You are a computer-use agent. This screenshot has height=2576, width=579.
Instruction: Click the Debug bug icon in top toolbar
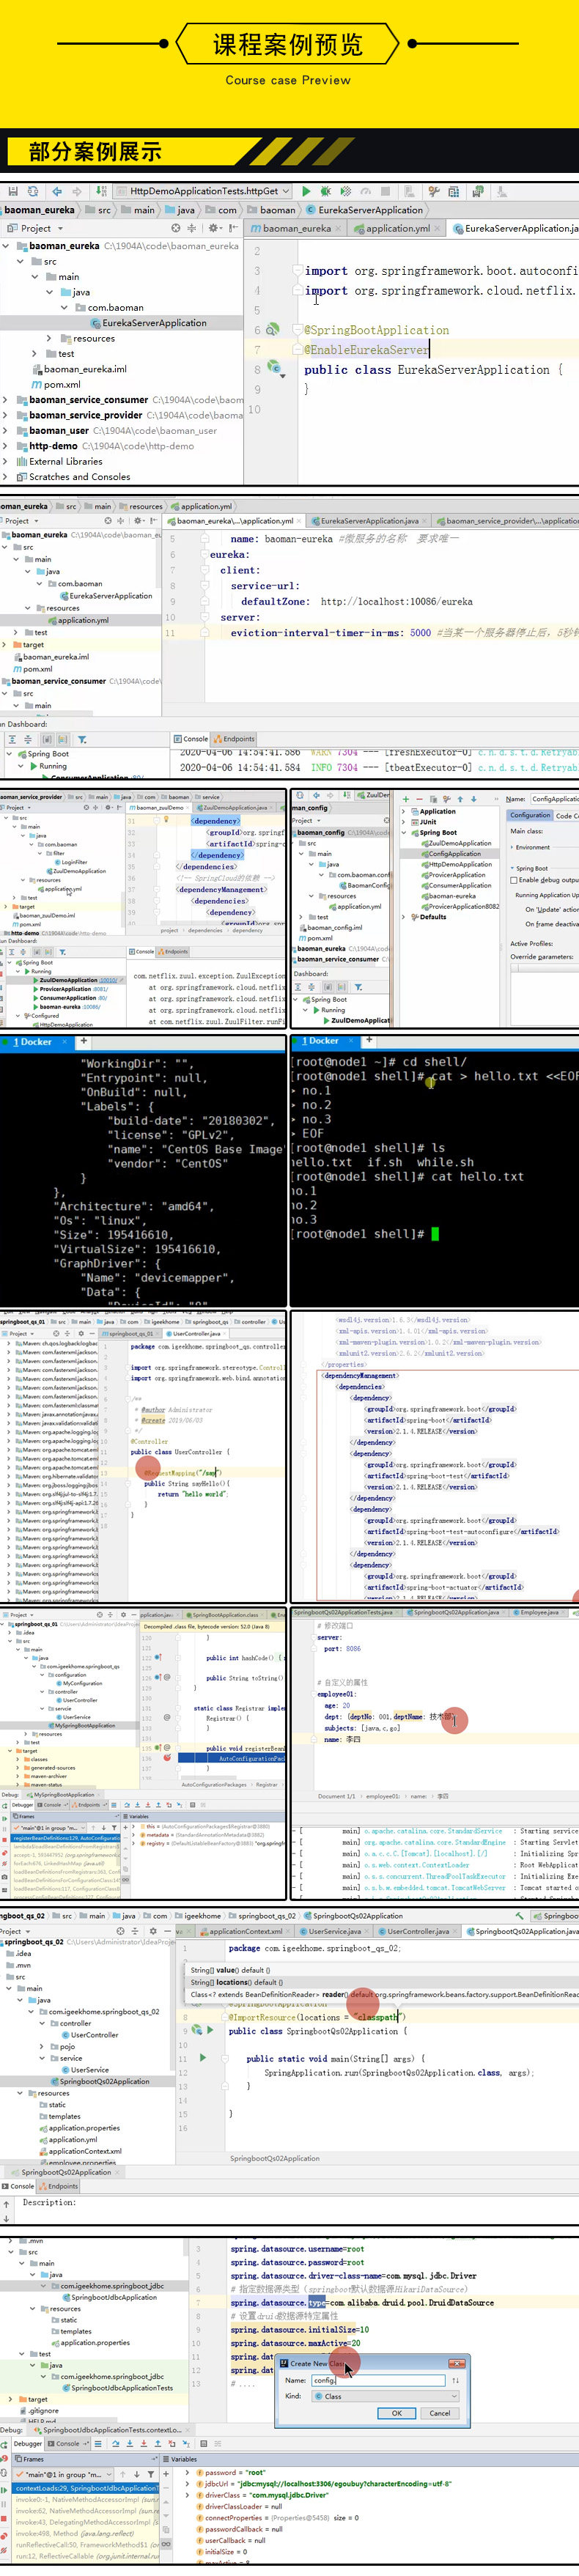coord(326,191)
